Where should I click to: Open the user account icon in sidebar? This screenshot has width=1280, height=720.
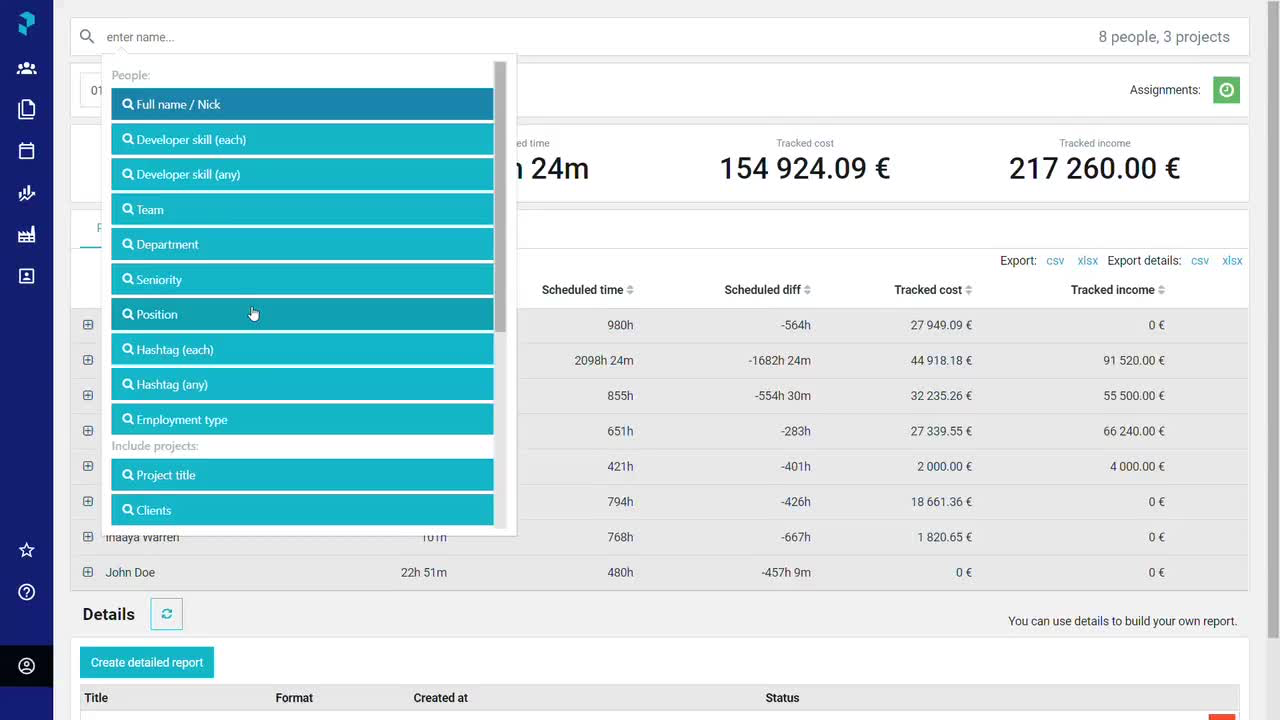[27, 666]
